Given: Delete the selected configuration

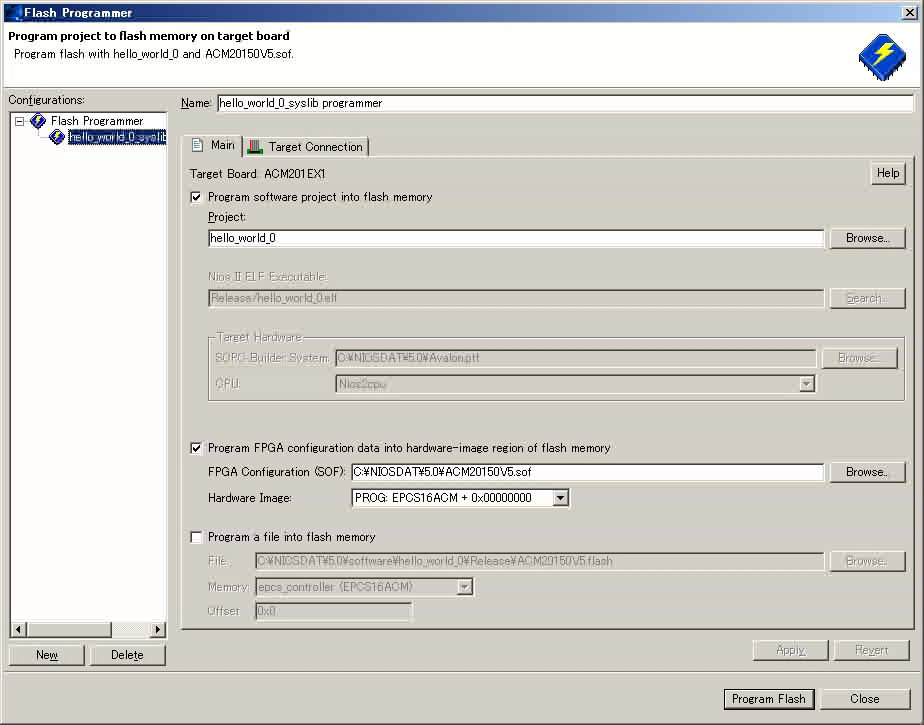Looking at the screenshot, I should [x=127, y=655].
